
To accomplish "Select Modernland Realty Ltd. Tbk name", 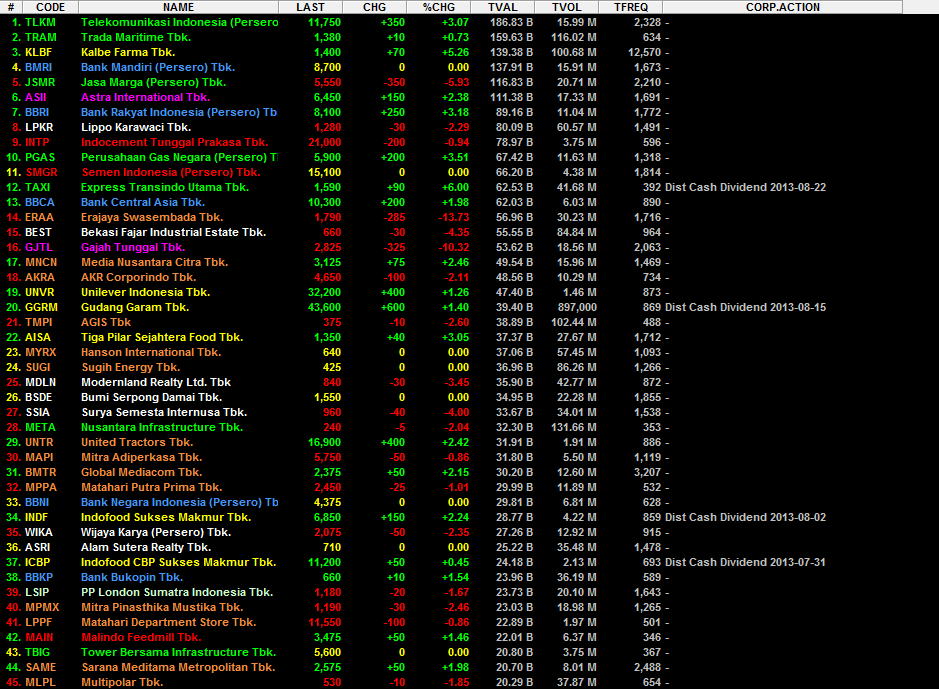I will click(156, 382).
